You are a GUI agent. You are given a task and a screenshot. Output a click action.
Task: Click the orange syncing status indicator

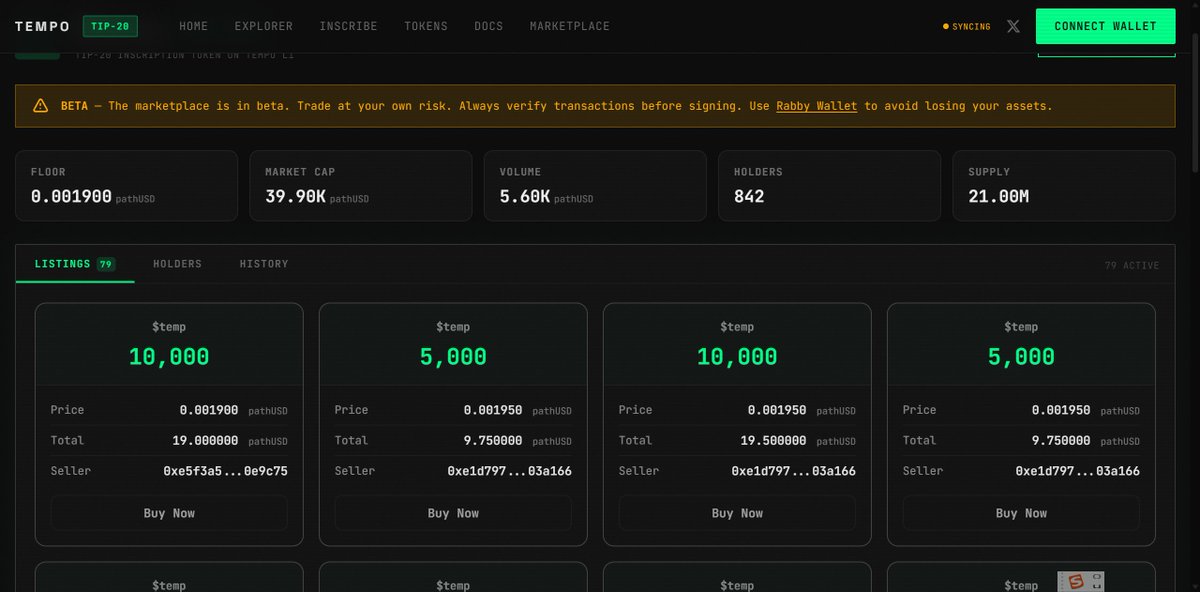pyautogui.click(x=967, y=27)
